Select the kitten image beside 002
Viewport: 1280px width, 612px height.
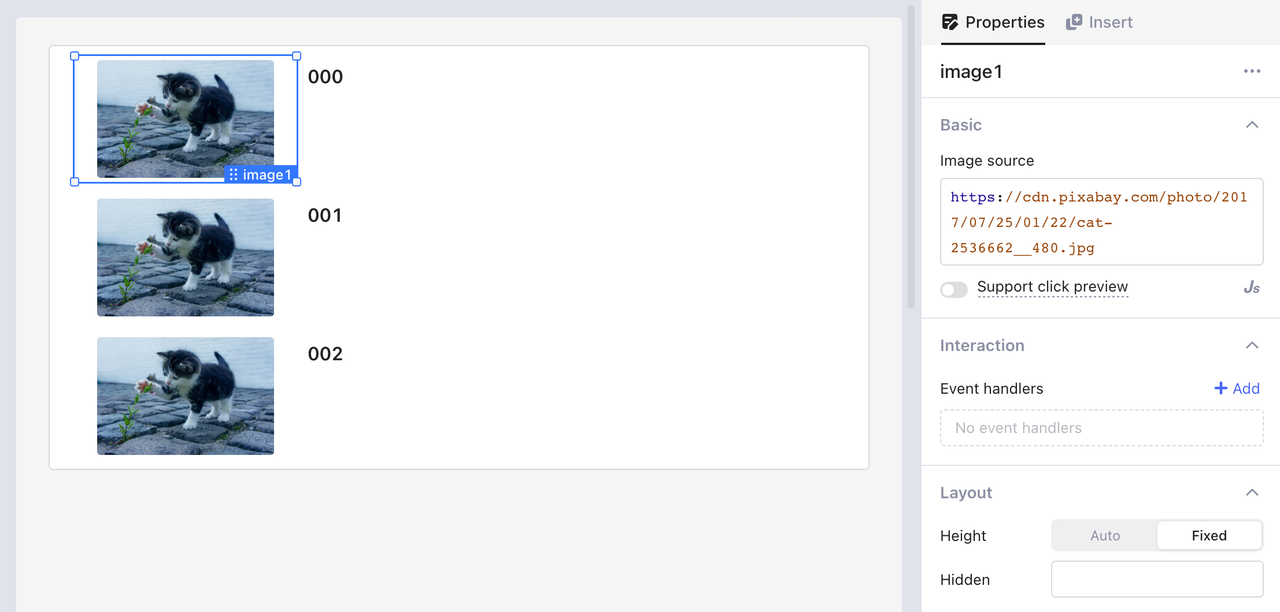click(x=185, y=396)
